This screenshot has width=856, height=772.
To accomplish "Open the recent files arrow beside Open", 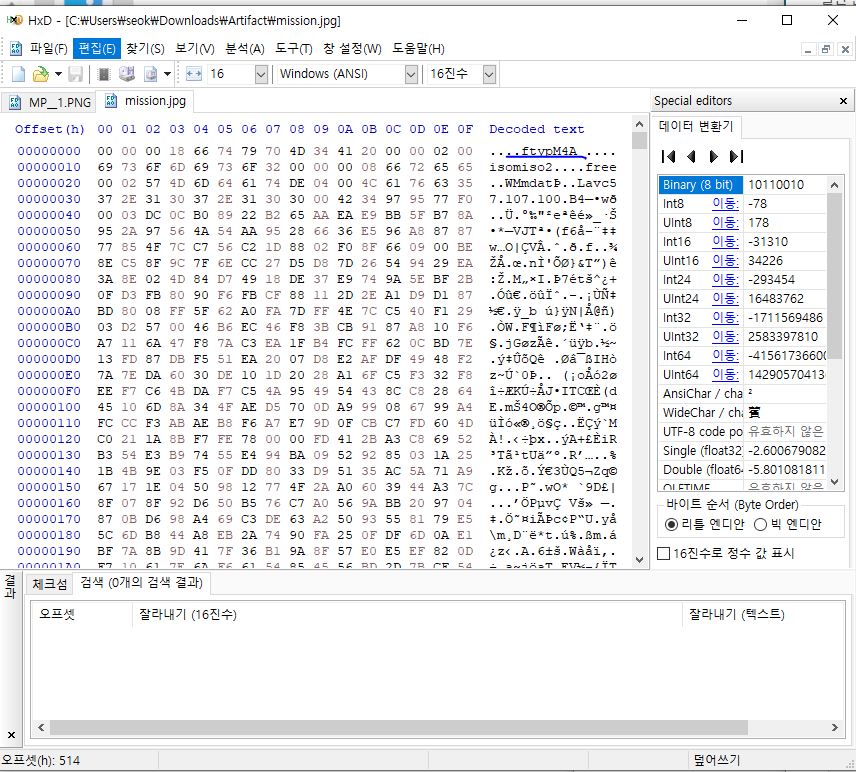I will pyautogui.click(x=58, y=74).
